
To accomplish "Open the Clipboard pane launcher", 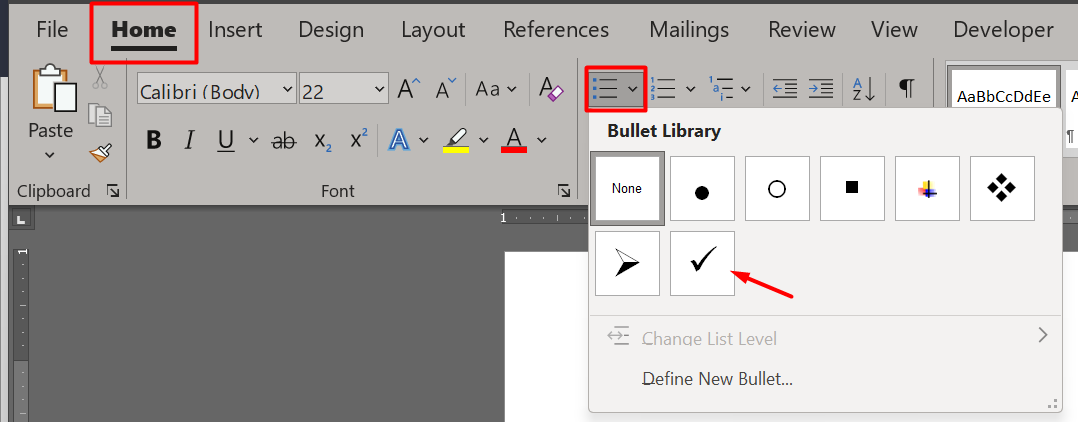I will click(113, 191).
